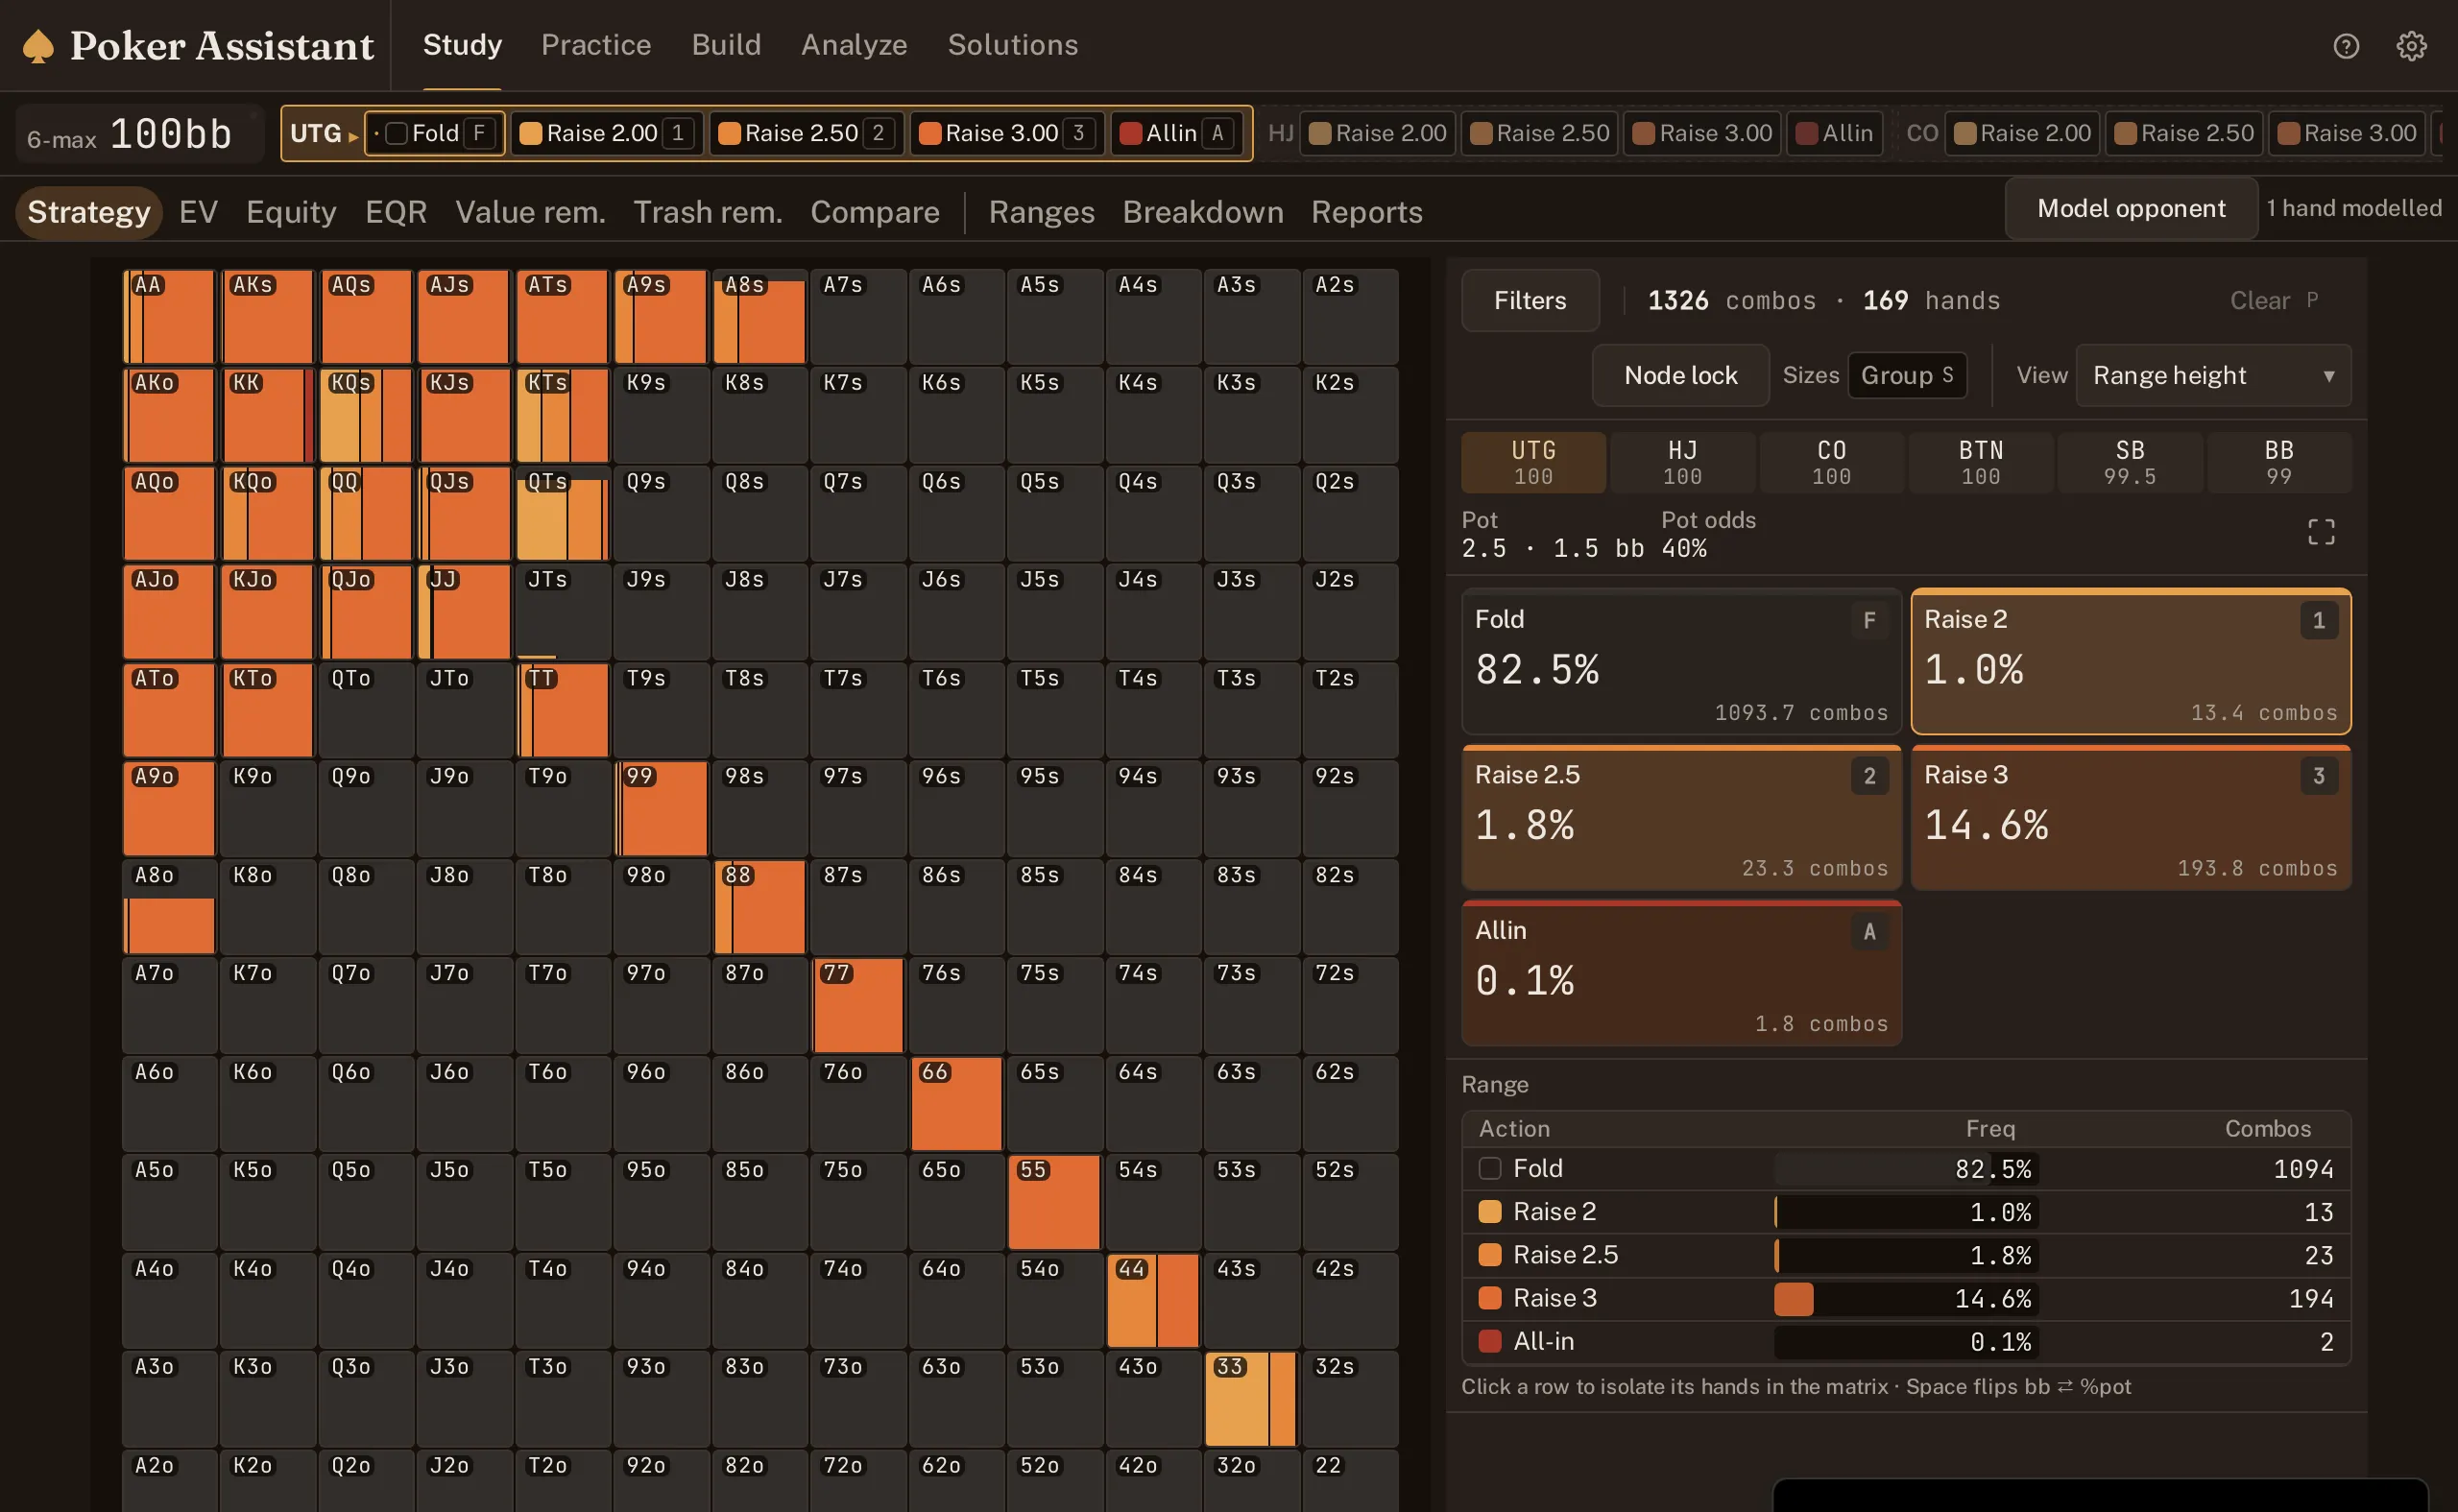Click the Node lock button
This screenshot has height=1512, width=2458.
tap(1680, 375)
